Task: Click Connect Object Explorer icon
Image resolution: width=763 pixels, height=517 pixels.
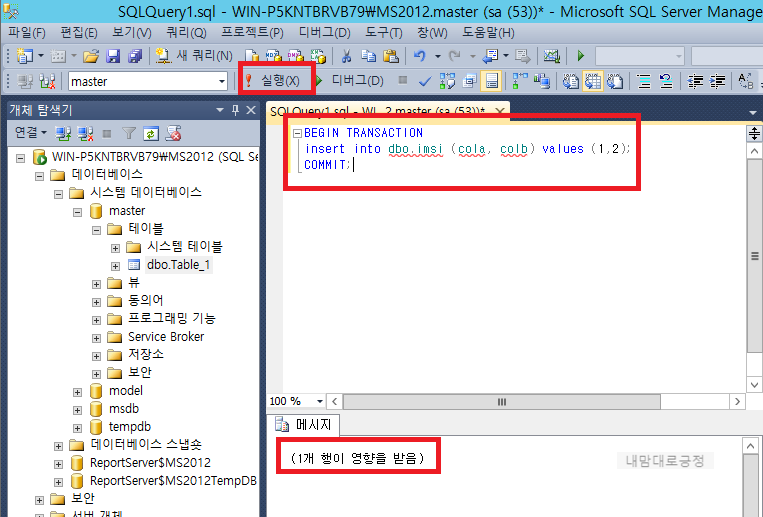Action: pos(63,133)
